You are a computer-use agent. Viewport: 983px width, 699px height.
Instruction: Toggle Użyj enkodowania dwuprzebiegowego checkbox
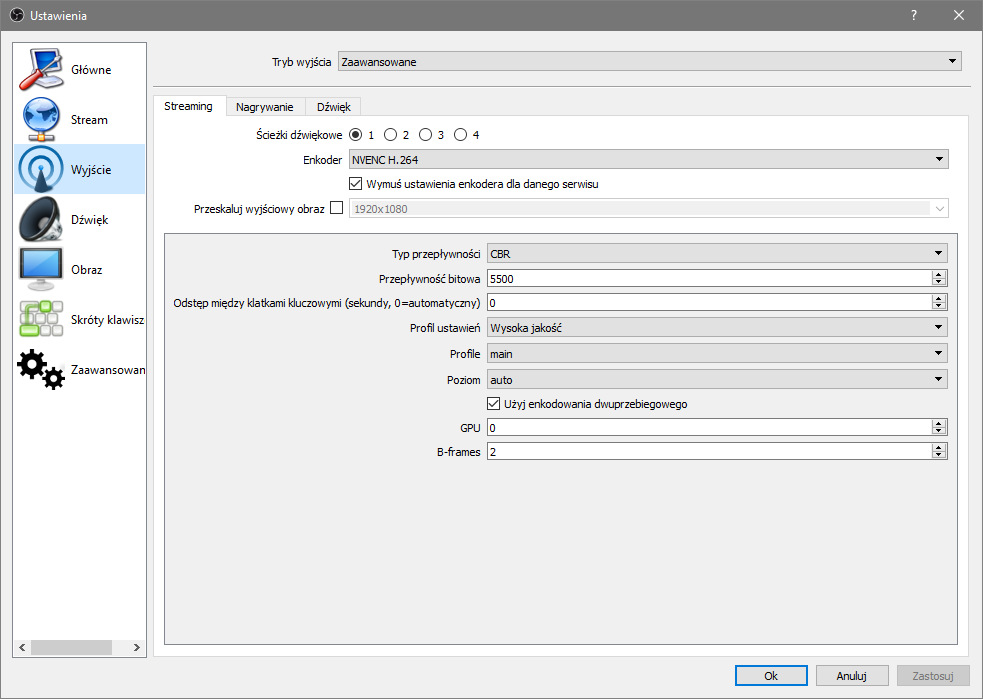[493, 403]
